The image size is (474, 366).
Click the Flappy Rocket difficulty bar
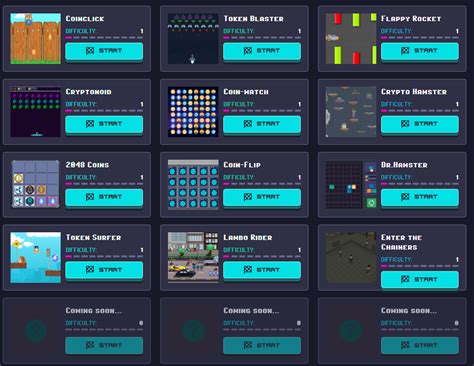coord(420,38)
